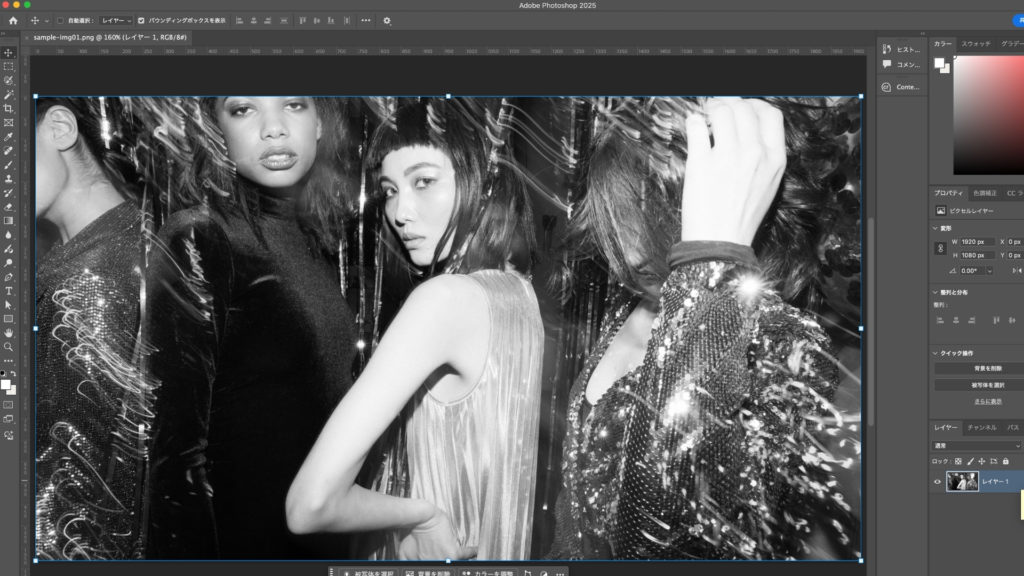Toggle the width-height link constraint icon
1024x576 pixels.
pos(940,248)
